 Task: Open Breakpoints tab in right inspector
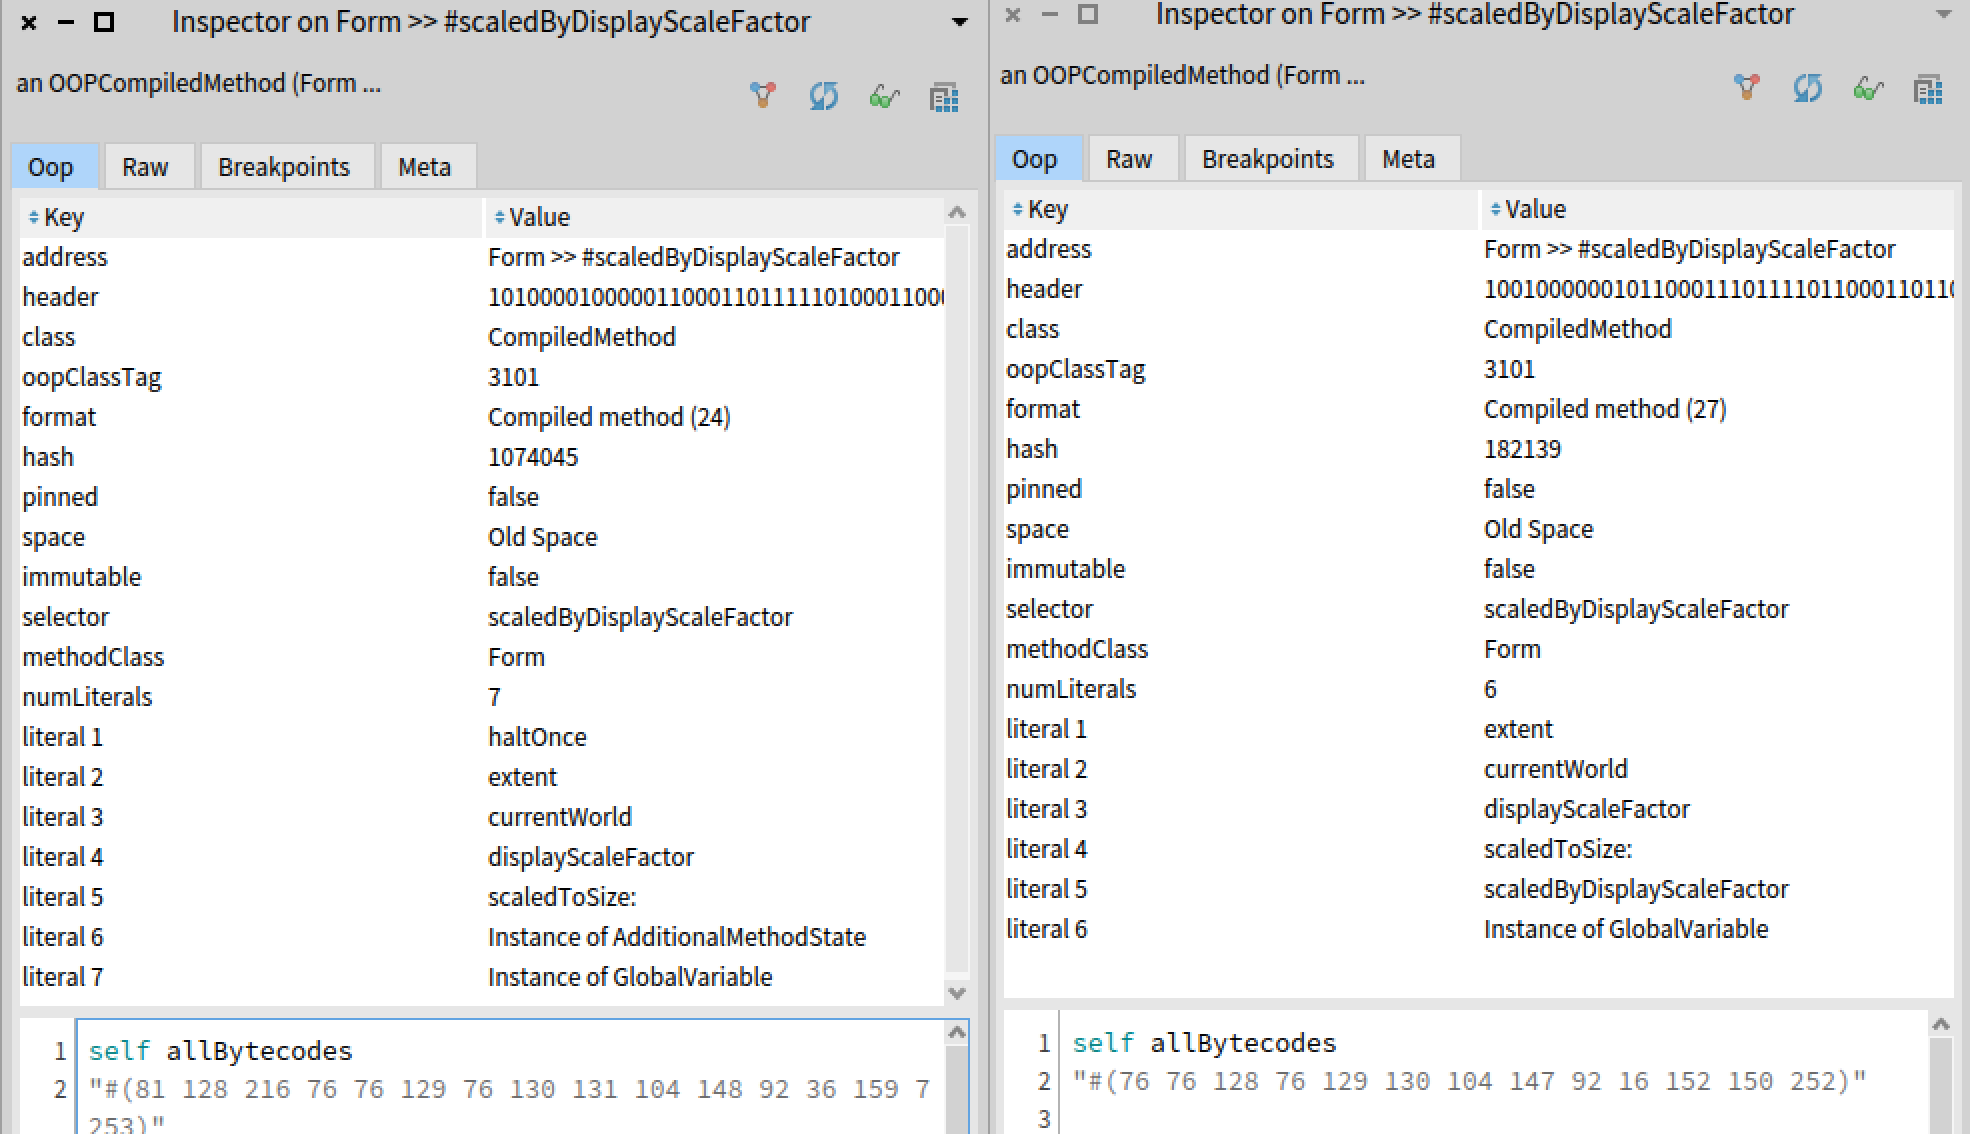1267,159
